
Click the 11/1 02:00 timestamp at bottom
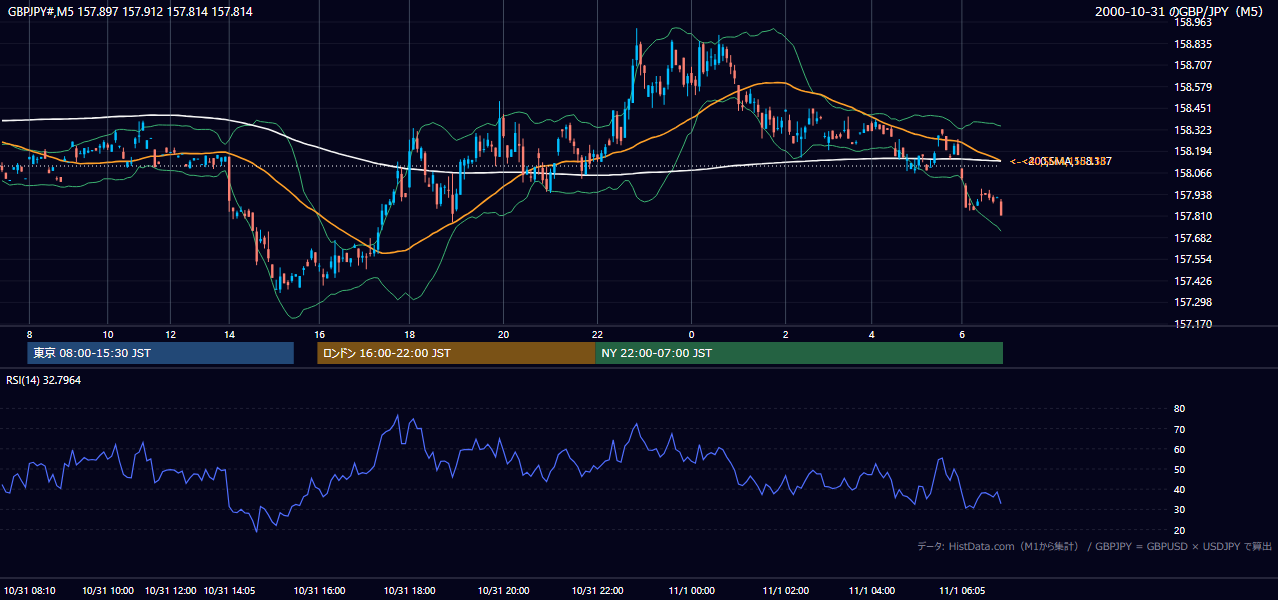pyautogui.click(x=785, y=591)
